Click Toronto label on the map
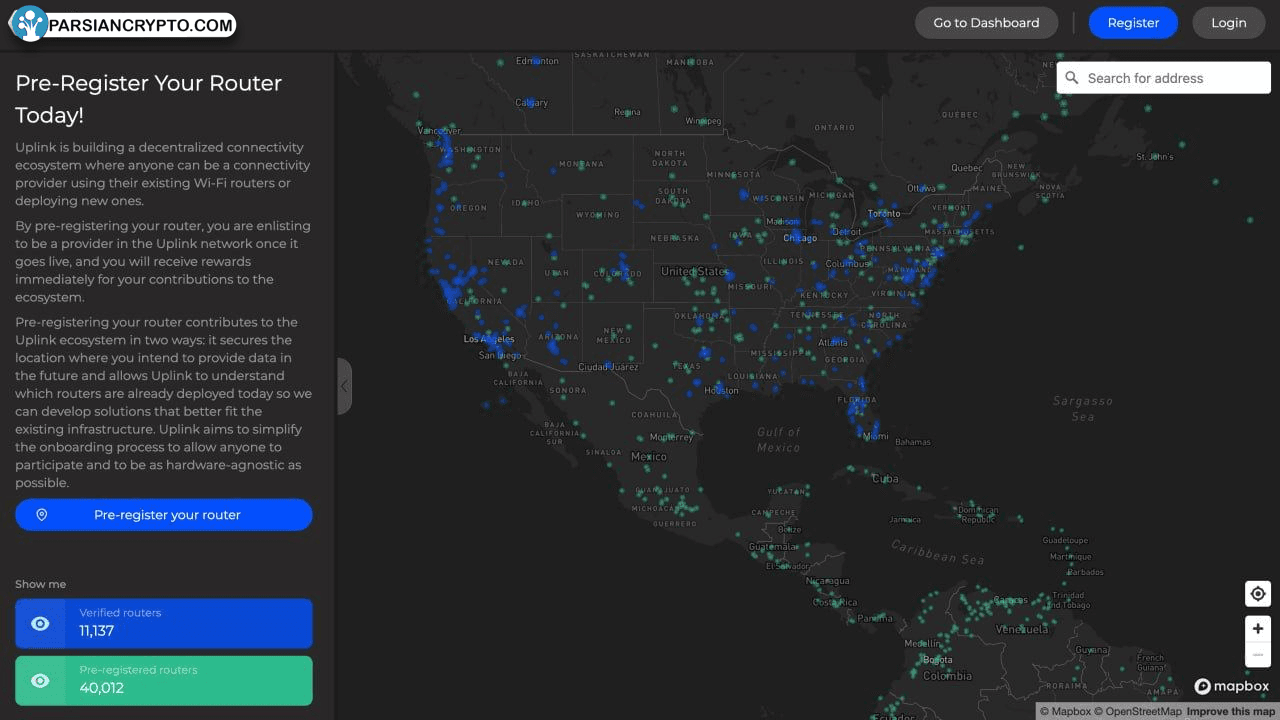This screenshot has width=1280, height=720. coord(884,213)
